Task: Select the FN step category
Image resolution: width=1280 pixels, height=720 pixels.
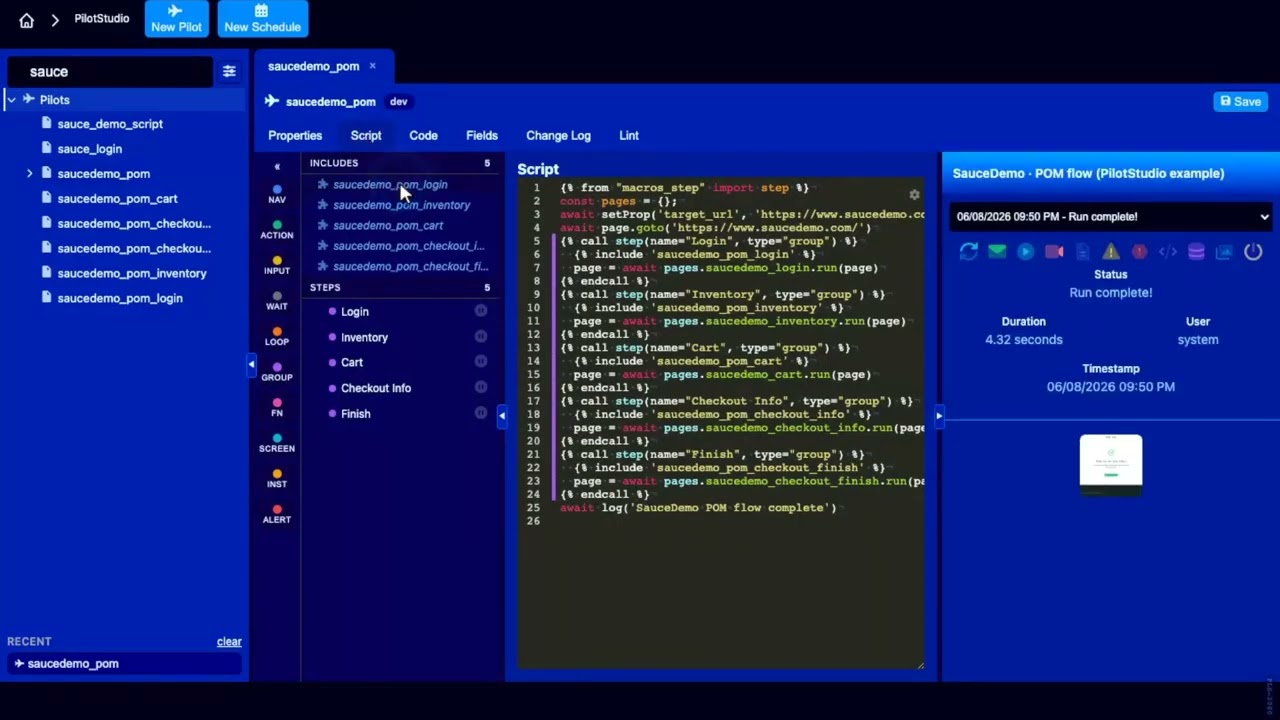Action: [x=277, y=407]
